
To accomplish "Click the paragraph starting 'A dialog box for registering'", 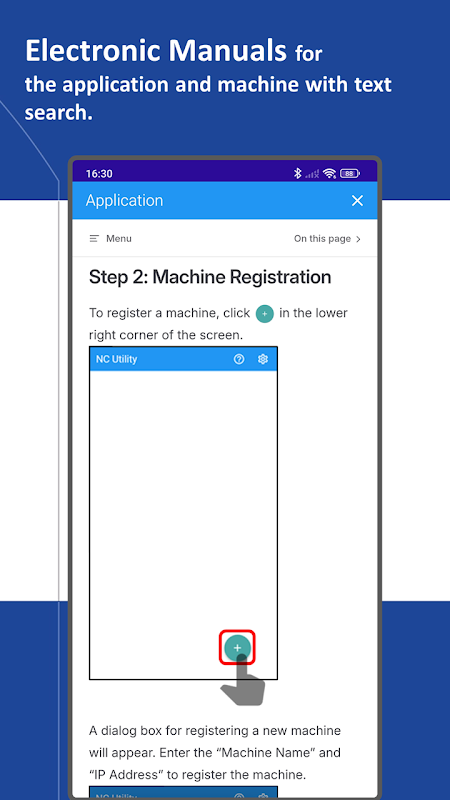I will pos(215,753).
